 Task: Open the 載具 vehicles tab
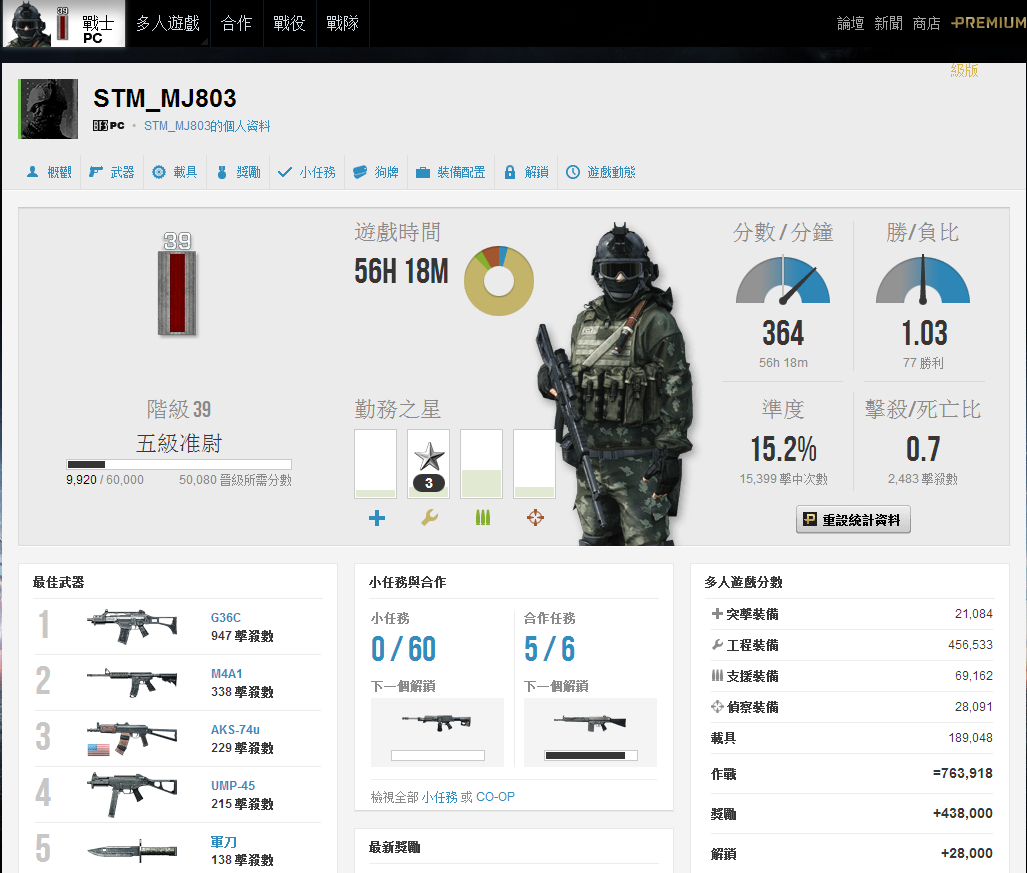click(x=175, y=172)
